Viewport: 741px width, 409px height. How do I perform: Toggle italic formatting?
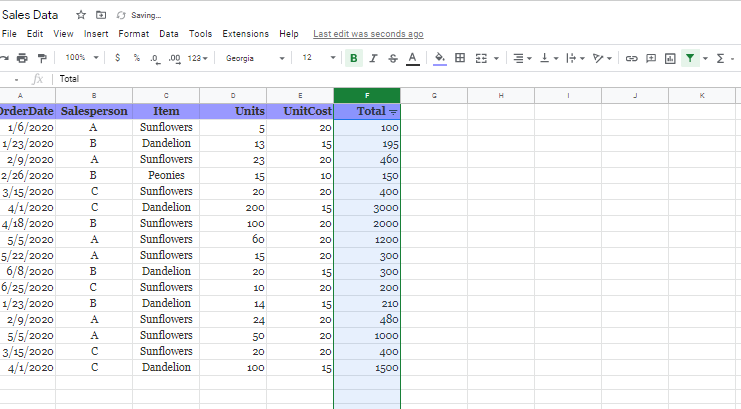pyautogui.click(x=373, y=58)
